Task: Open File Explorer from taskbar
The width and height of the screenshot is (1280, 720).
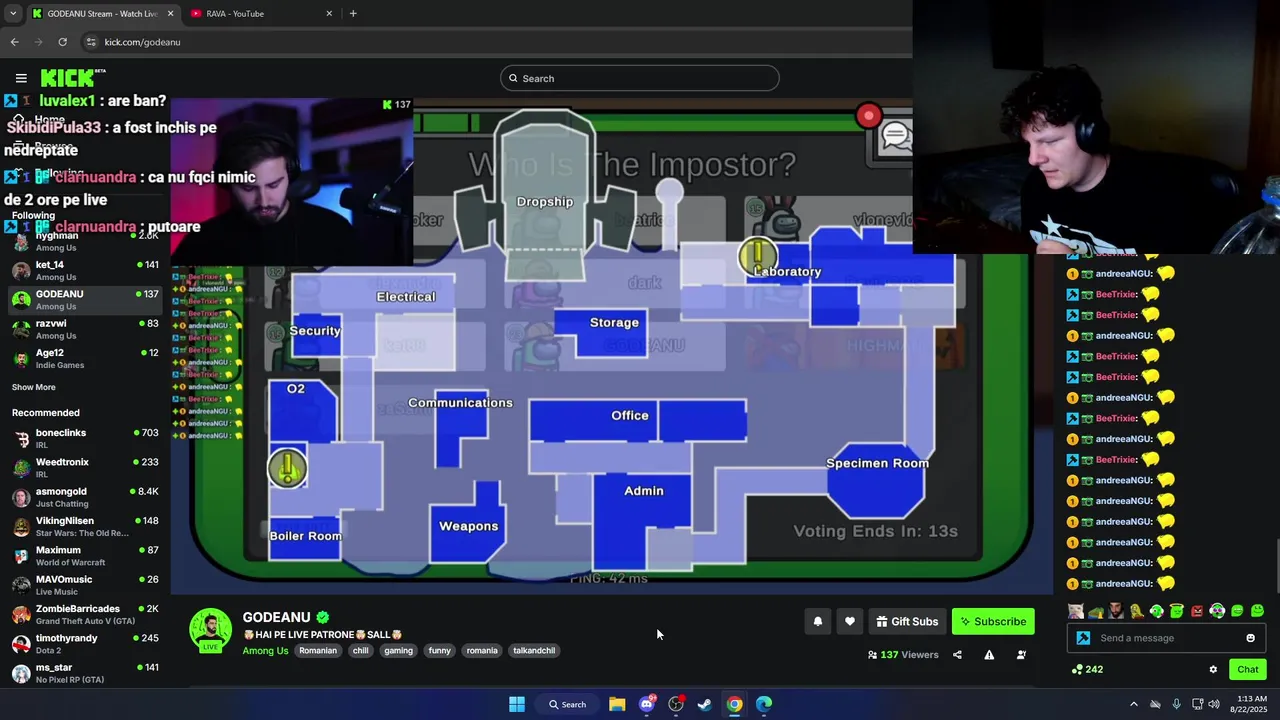Action: [x=617, y=704]
